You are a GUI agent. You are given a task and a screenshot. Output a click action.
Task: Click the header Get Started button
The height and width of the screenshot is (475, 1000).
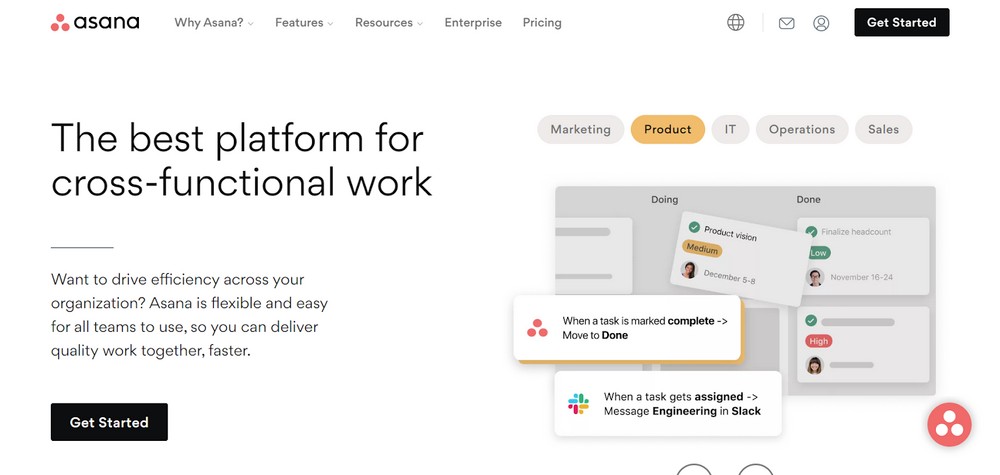[902, 22]
